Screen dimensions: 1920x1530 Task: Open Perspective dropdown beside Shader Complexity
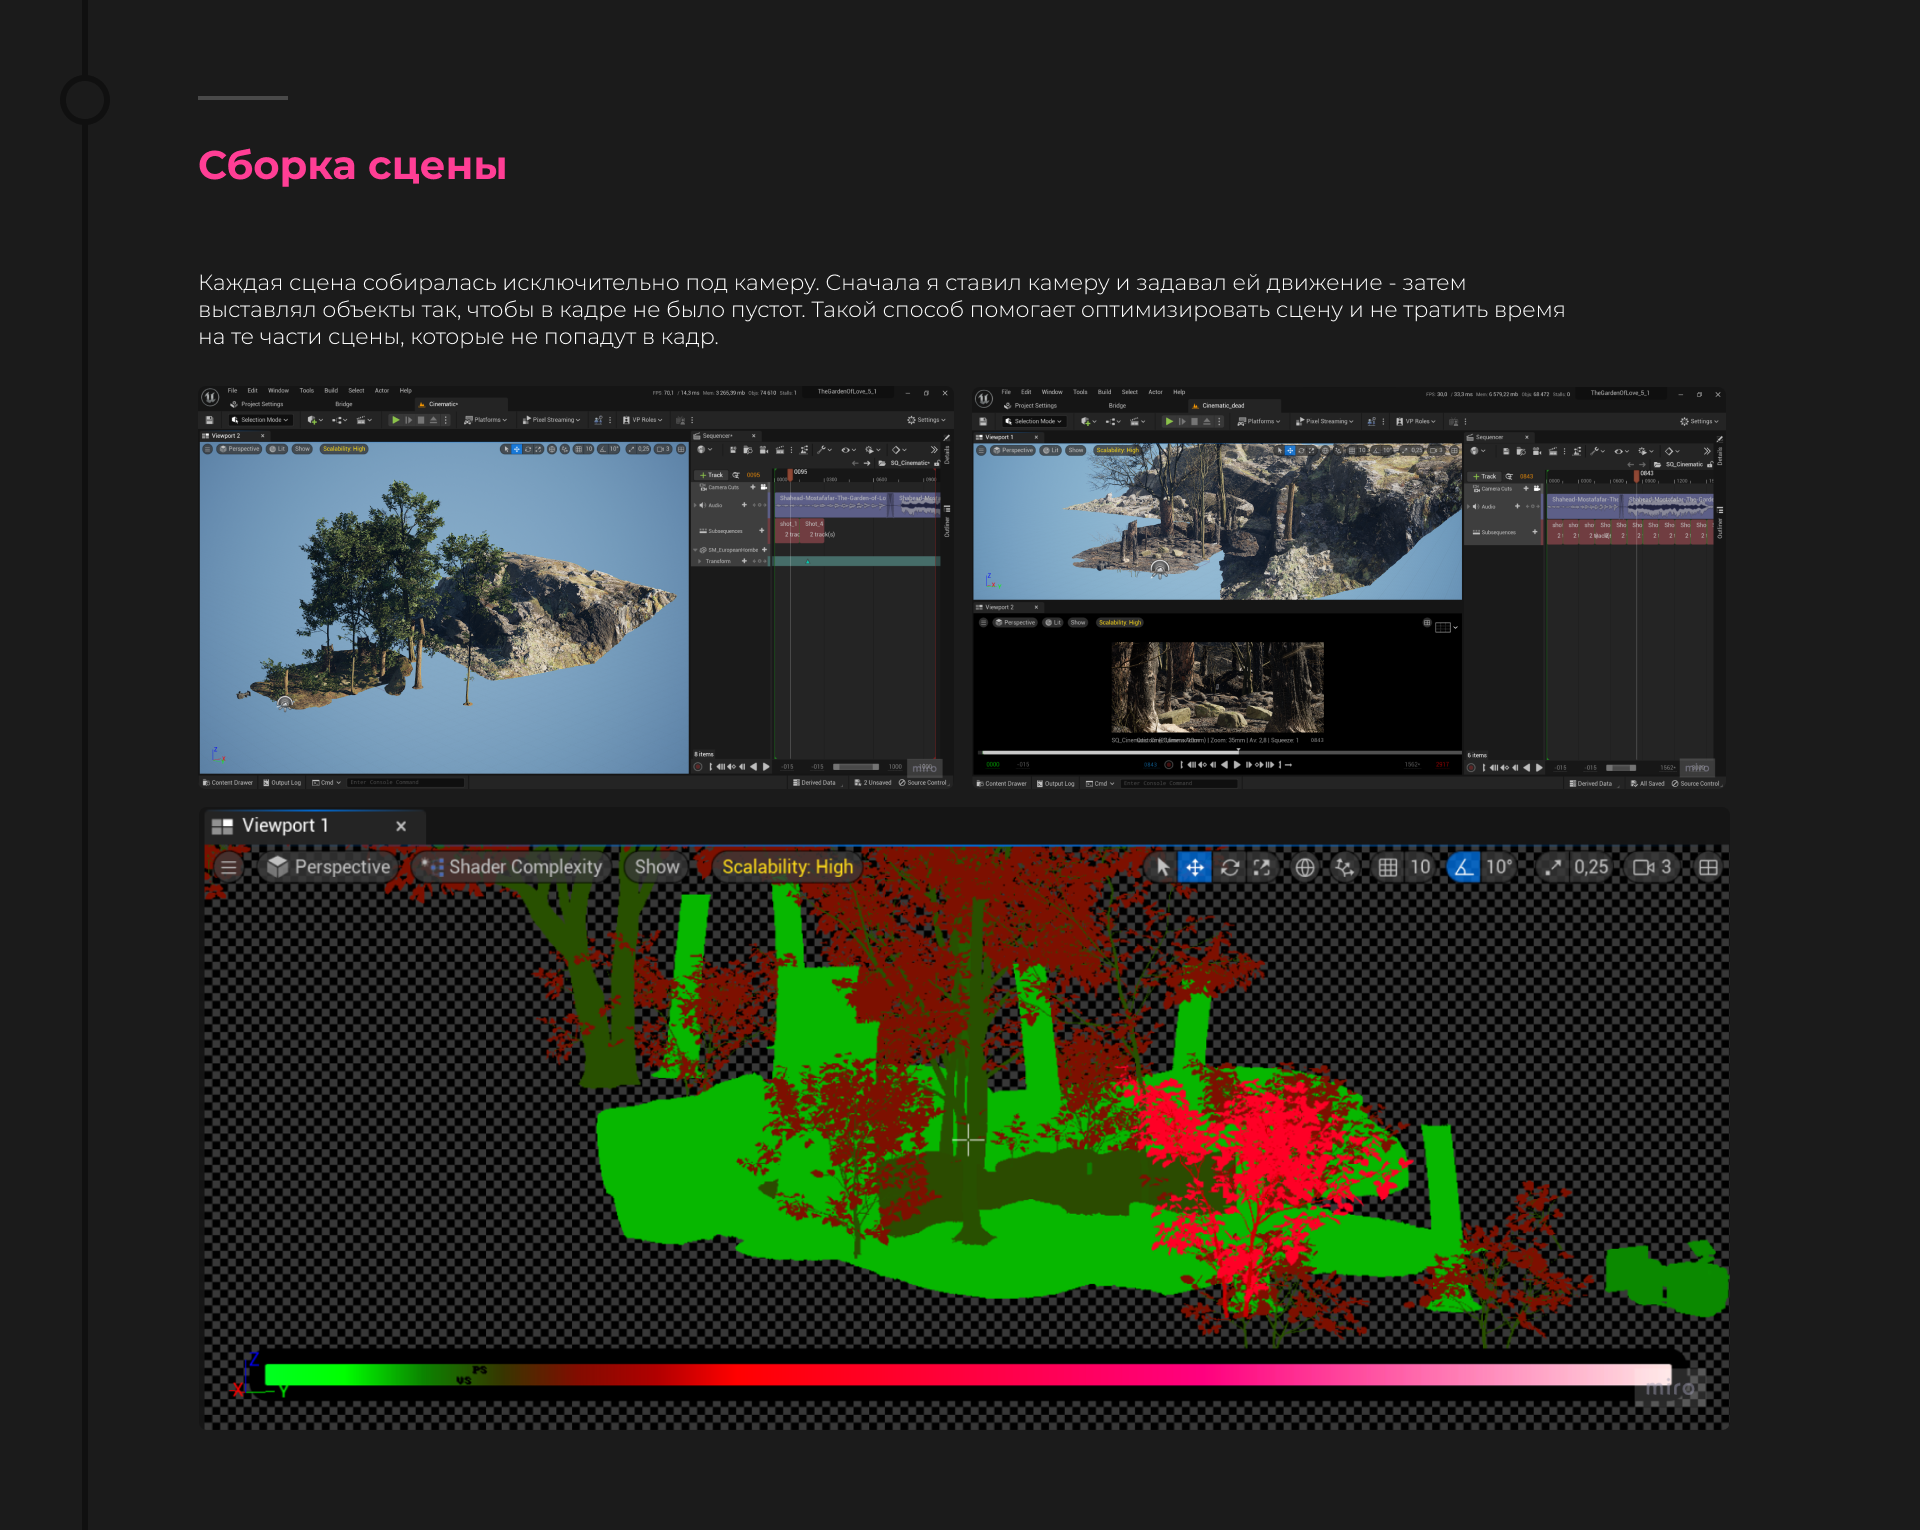pyautogui.click(x=329, y=867)
